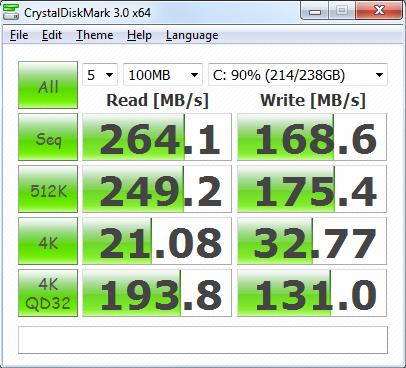The image size is (406, 368).
Task: Click the CrystalDiskMark app icon in title bar
Action: click(11, 13)
